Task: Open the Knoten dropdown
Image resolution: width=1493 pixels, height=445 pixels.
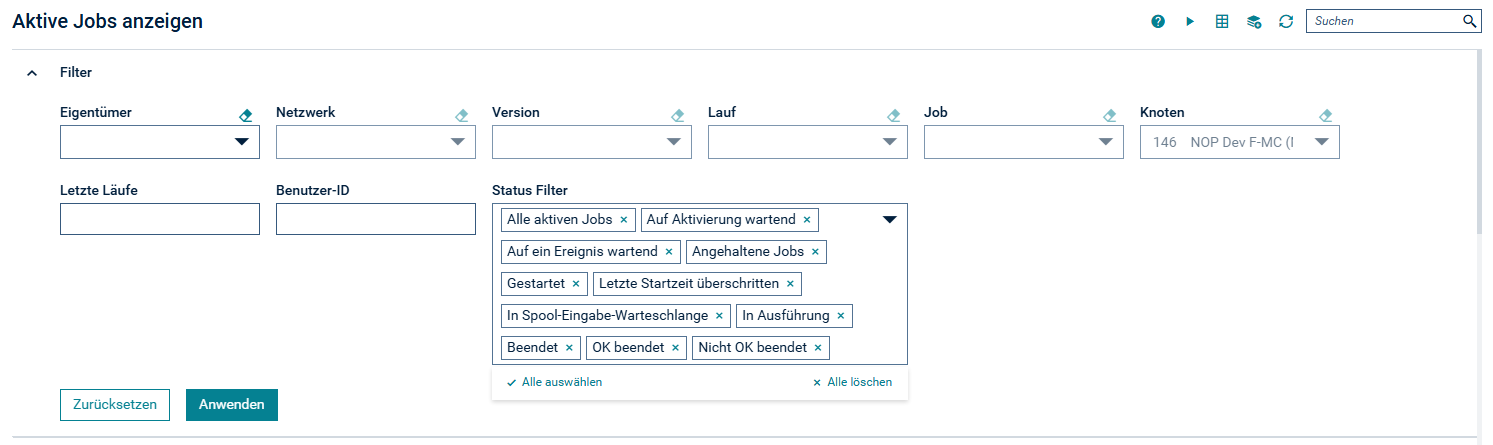Action: point(1321,142)
